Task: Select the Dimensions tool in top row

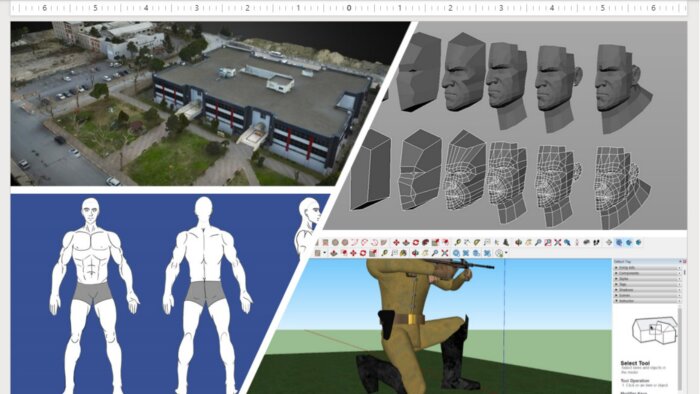Action: (x=467, y=242)
